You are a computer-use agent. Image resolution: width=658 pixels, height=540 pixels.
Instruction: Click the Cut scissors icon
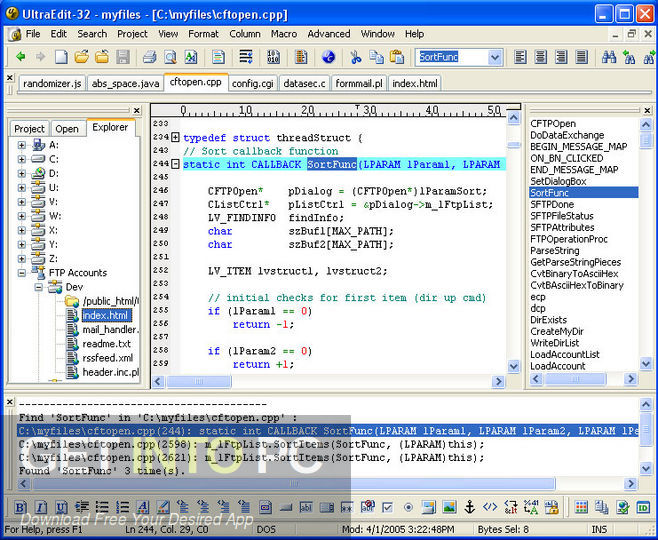pos(356,57)
